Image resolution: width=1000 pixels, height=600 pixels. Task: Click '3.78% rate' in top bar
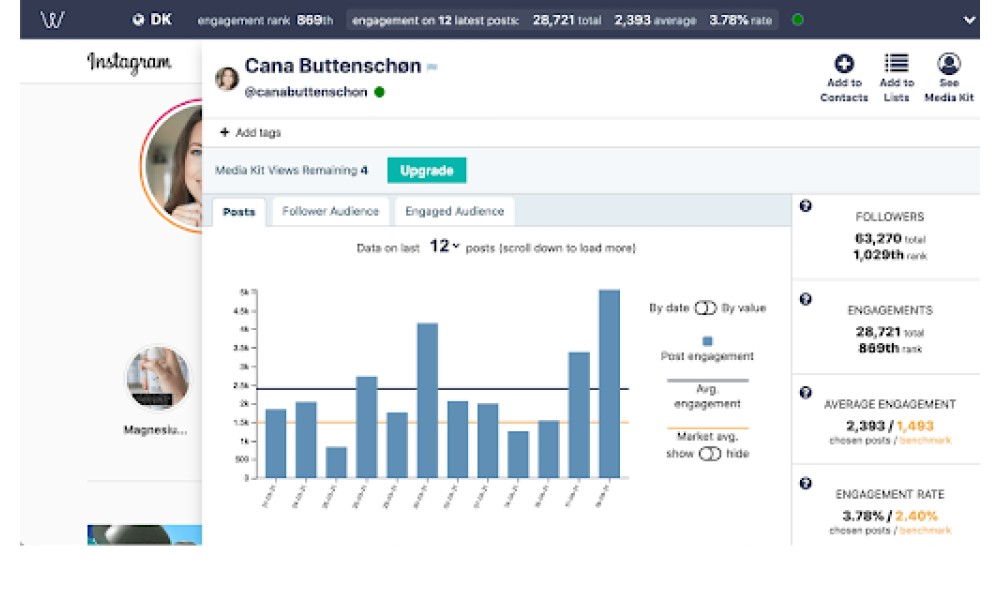[740, 20]
